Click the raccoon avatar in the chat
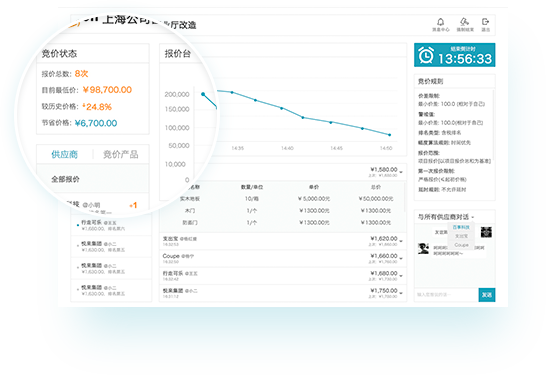This screenshot has height=375, width=546. [486, 232]
